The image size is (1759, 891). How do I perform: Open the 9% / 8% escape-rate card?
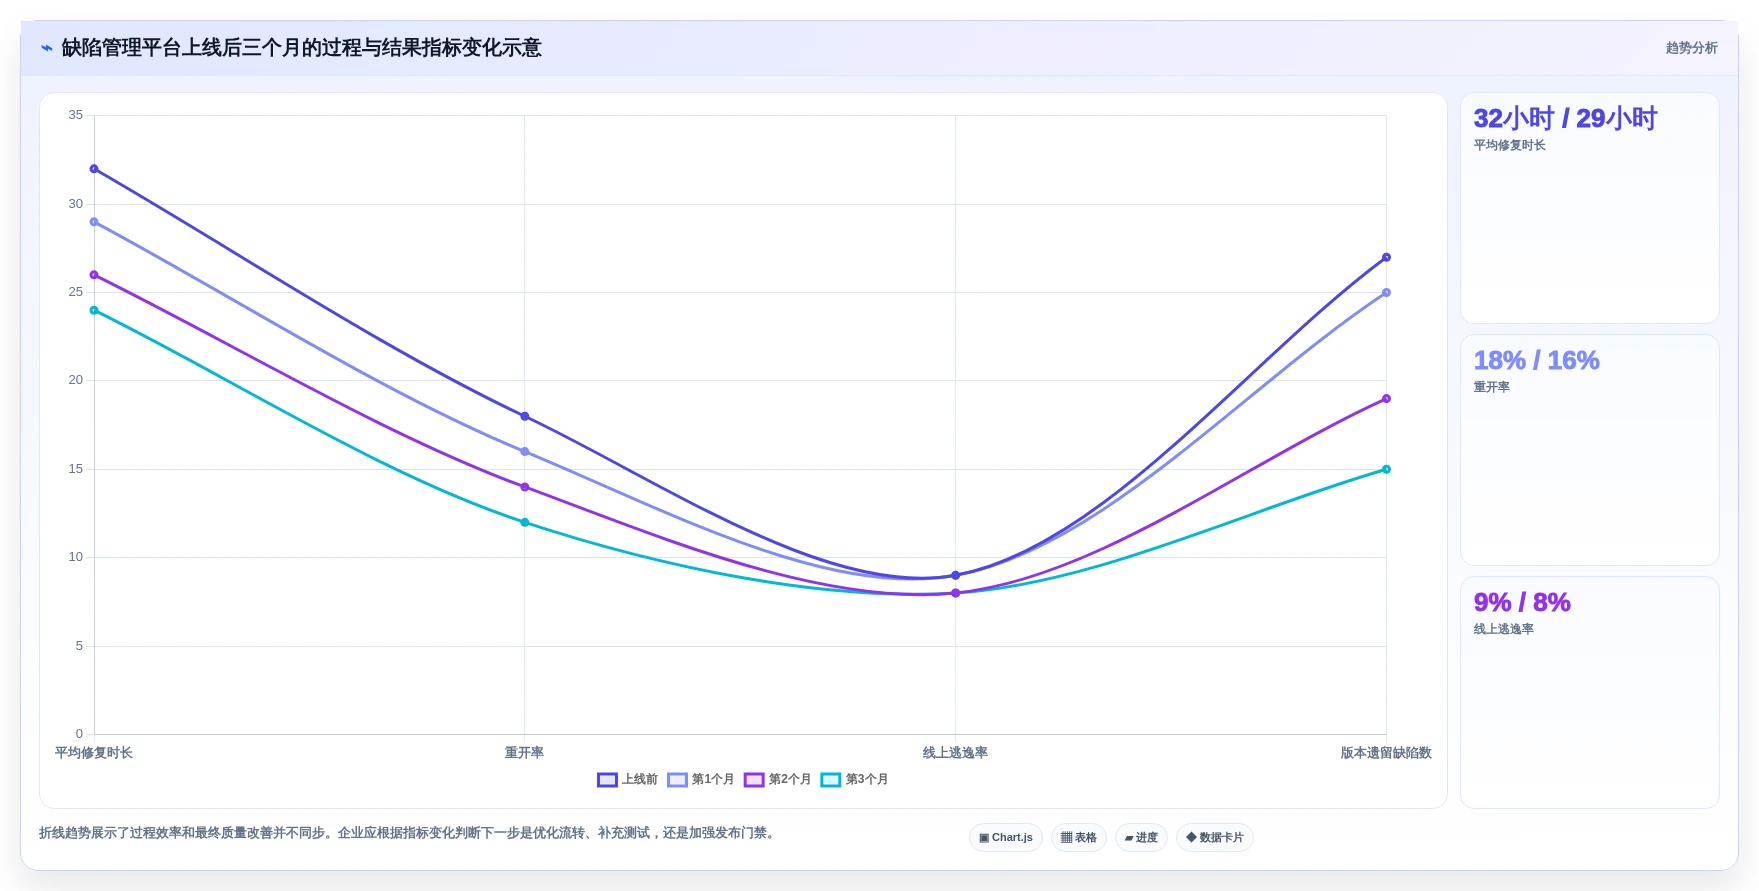point(1590,692)
